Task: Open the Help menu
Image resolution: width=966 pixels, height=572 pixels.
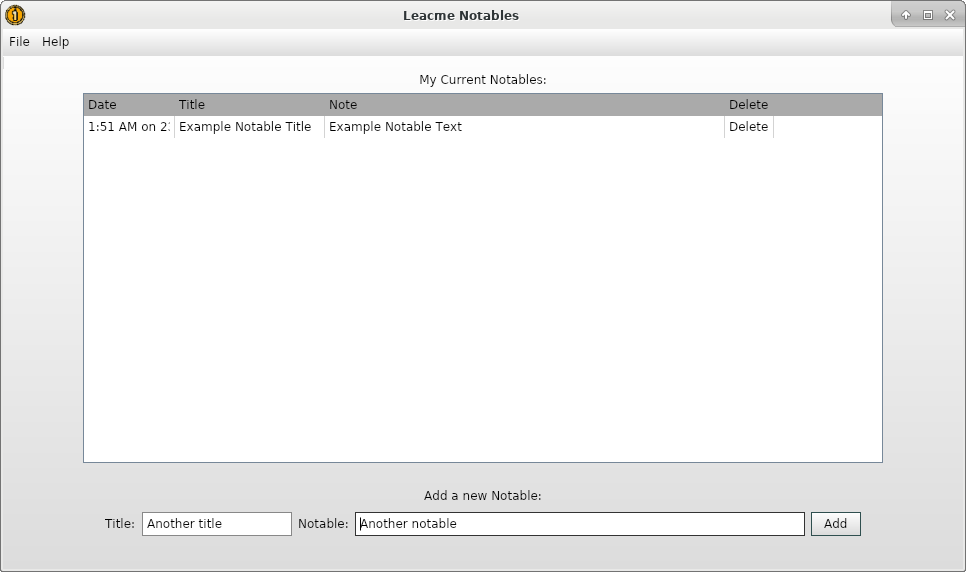Action: pos(55,42)
